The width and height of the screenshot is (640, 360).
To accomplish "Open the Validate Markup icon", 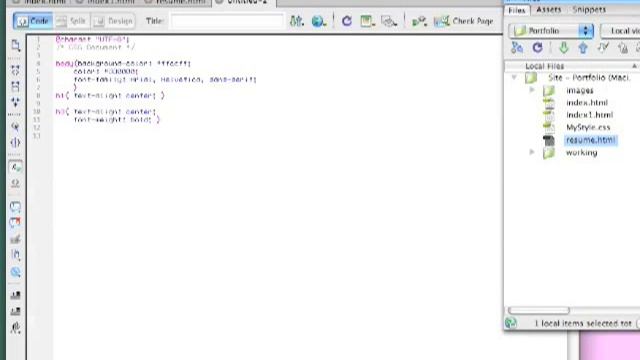I will coord(419,21).
